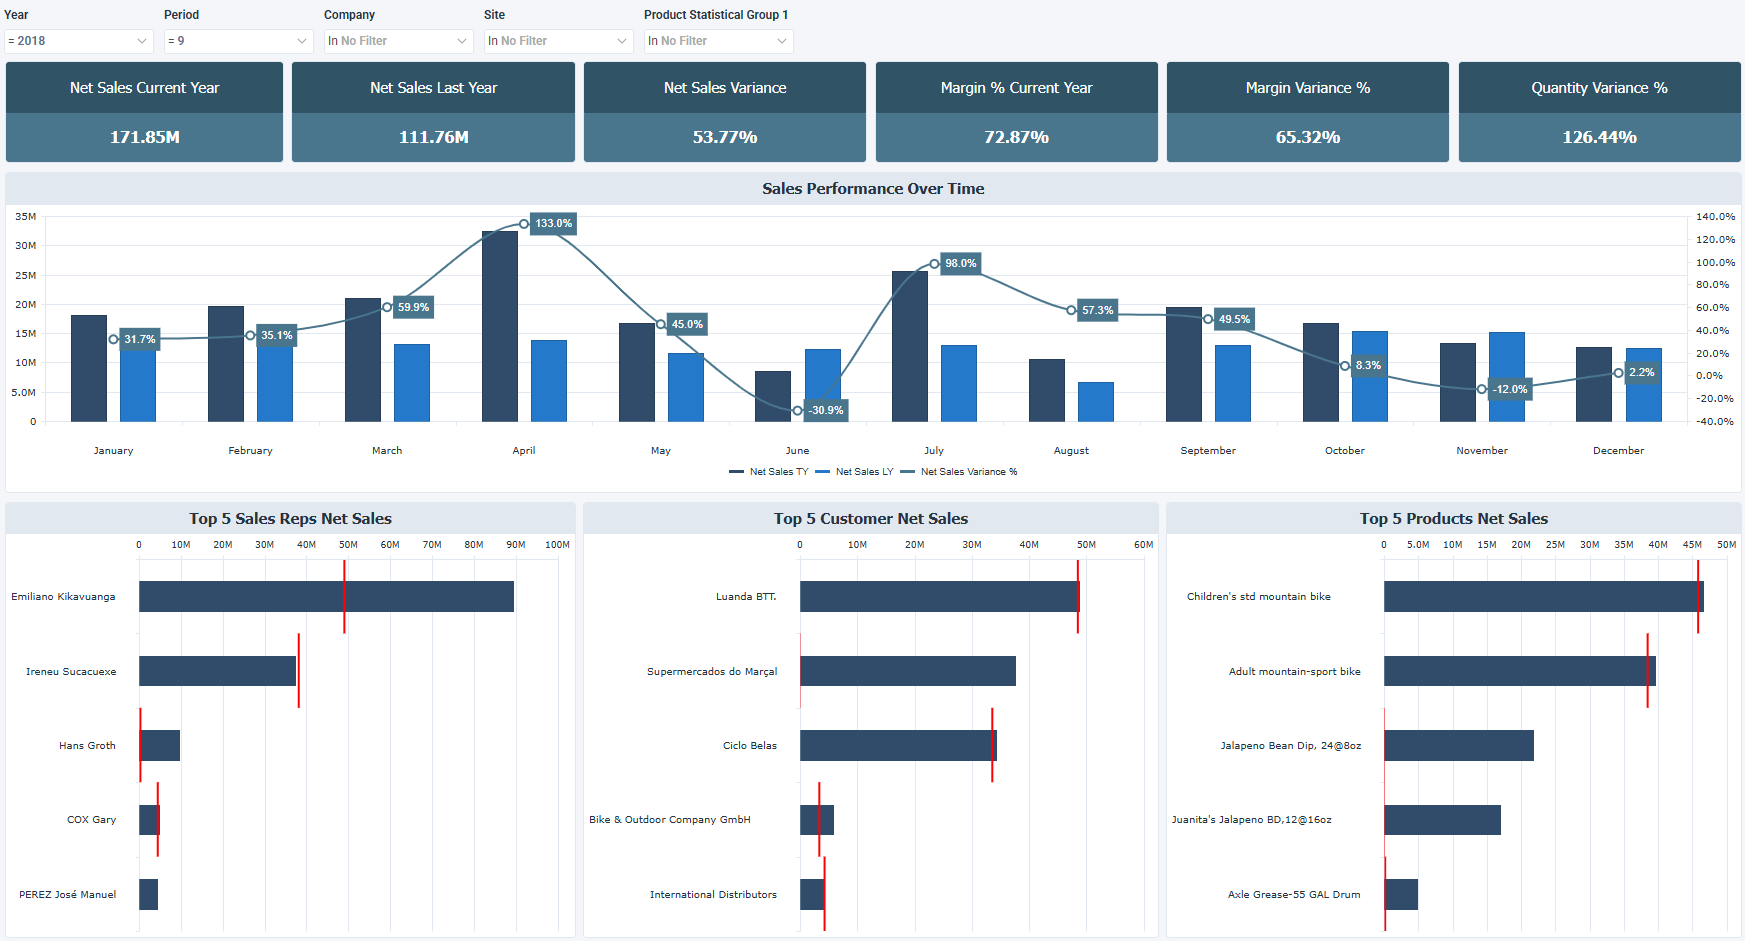1745x941 pixels.
Task: Click the September month axis label
Action: point(1208,451)
